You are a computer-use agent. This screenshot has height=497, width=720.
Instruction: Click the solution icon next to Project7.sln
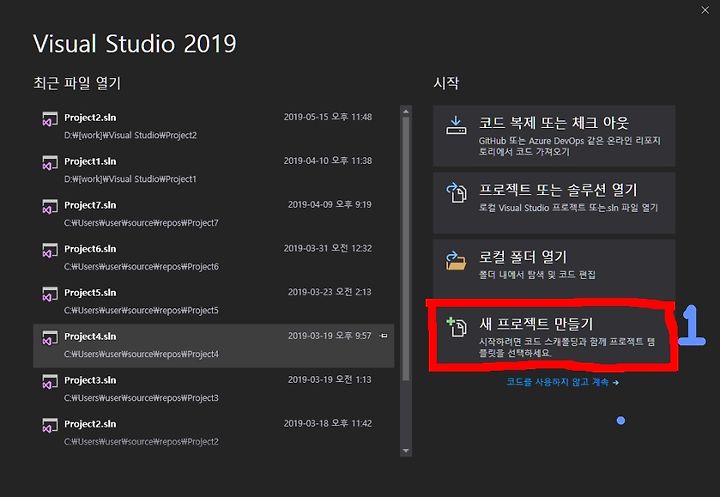(50, 206)
